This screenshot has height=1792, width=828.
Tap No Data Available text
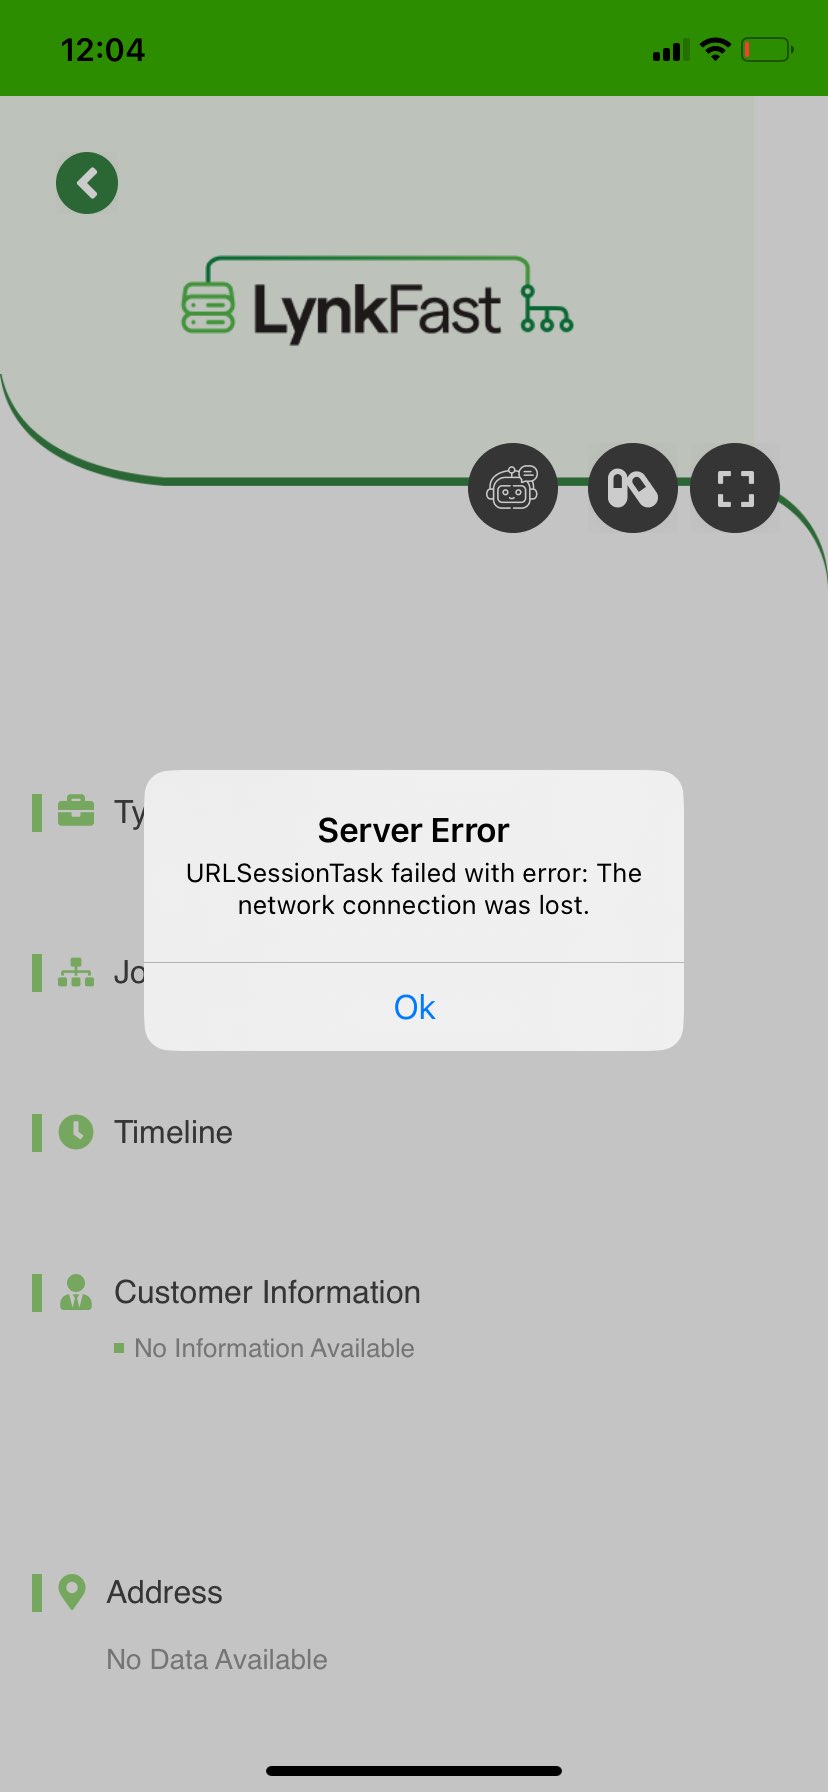[217, 1659]
